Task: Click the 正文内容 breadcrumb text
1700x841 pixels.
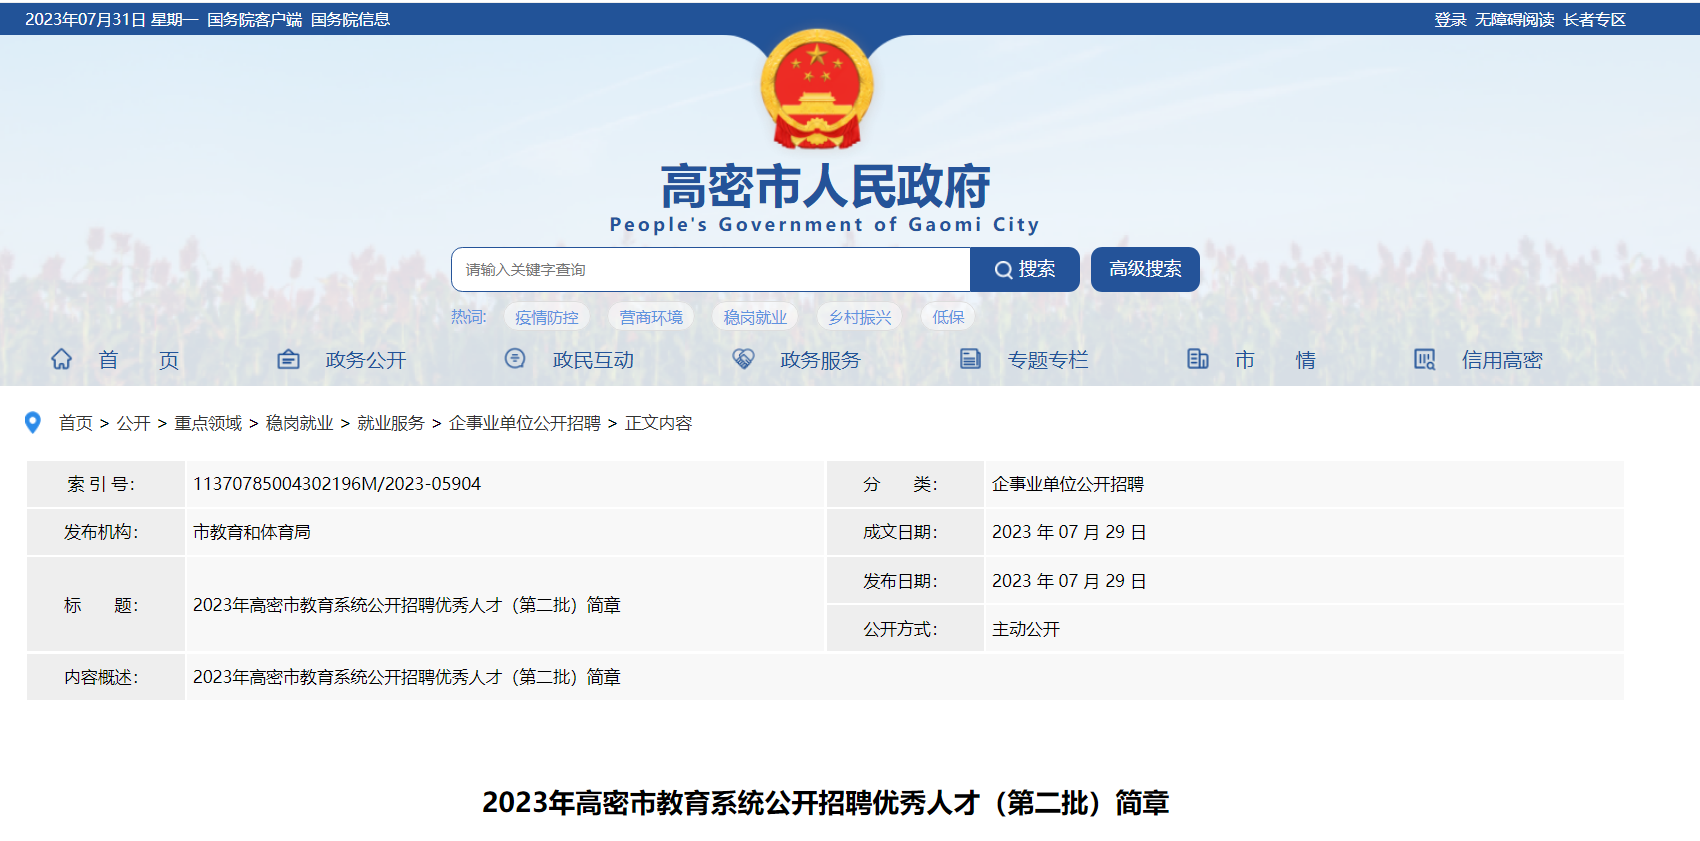Action: coord(658,423)
